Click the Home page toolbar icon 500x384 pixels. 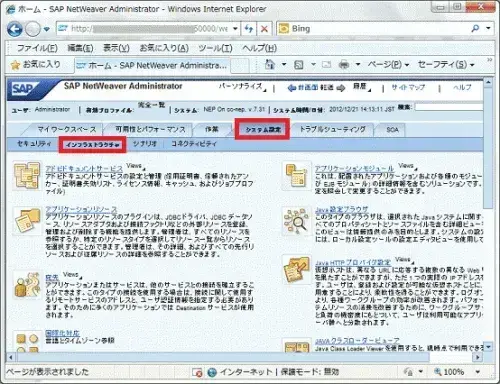pos(270,64)
